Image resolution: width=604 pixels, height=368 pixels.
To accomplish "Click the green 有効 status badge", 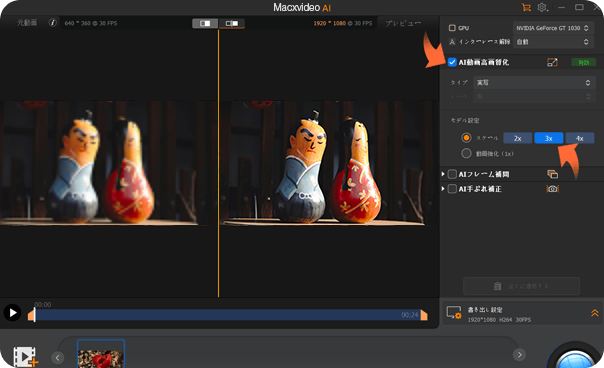I will [584, 62].
